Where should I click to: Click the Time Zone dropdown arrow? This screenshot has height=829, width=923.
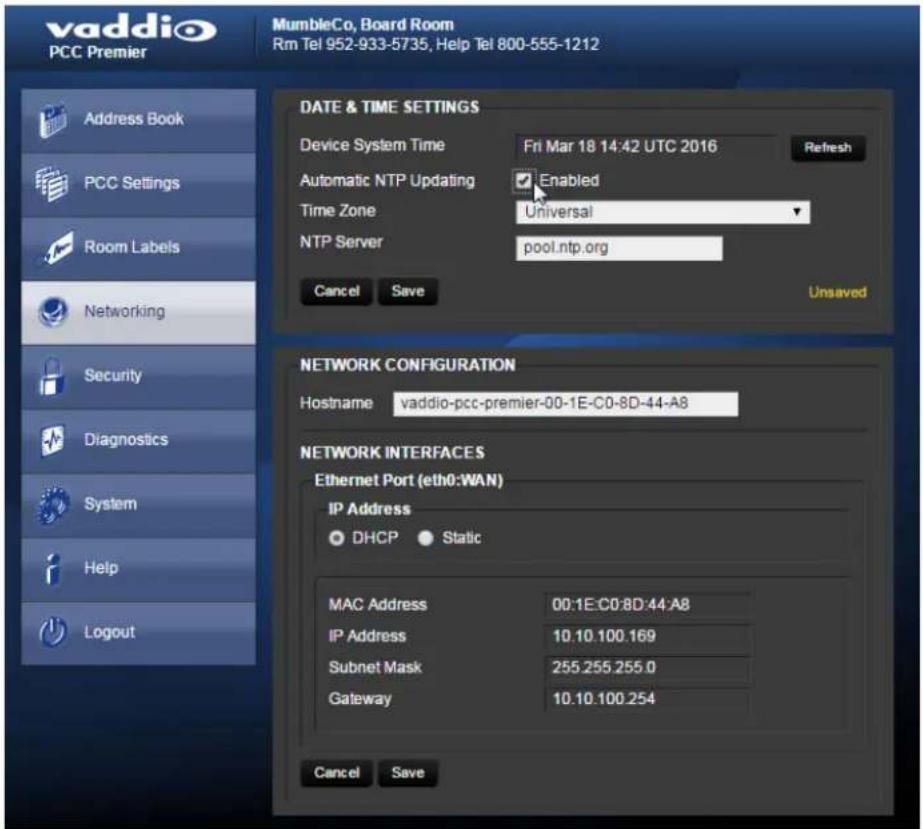pos(796,211)
